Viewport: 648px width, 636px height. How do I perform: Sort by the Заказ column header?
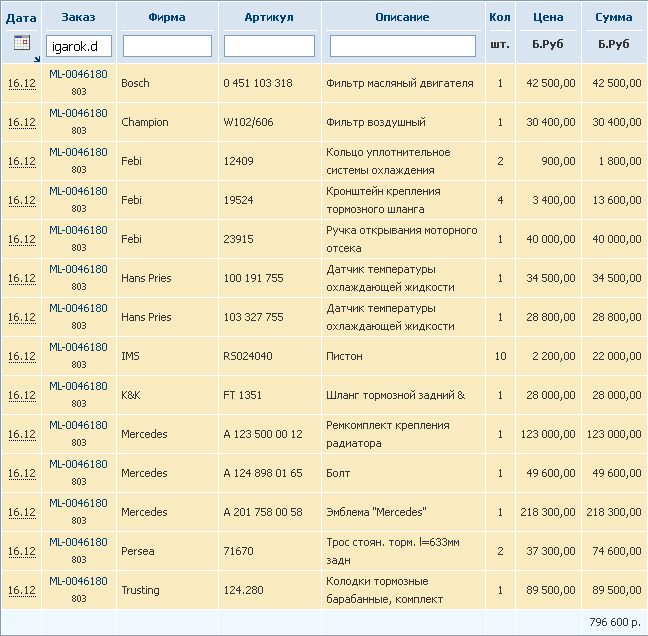79,17
